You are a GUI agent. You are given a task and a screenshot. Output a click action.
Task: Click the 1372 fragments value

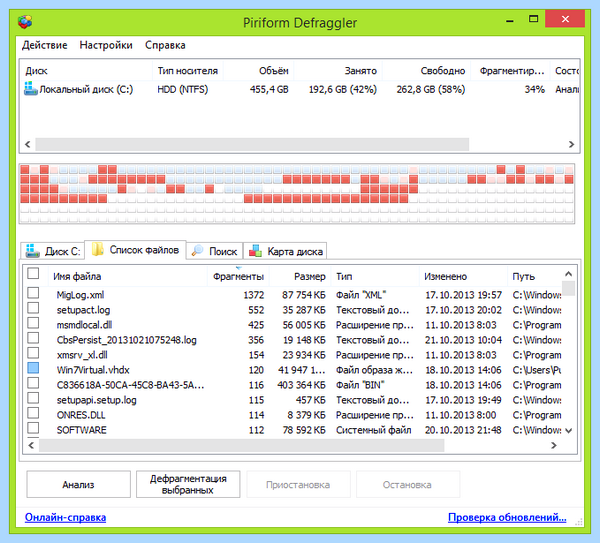coord(254,295)
